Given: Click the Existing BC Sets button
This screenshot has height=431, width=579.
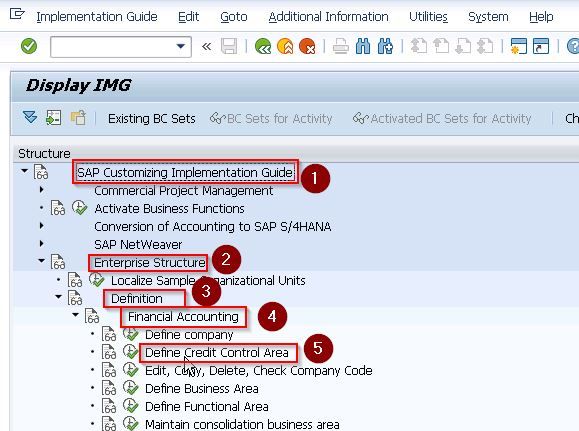Looking at the screenshot, I should click(x=152, y=119).
